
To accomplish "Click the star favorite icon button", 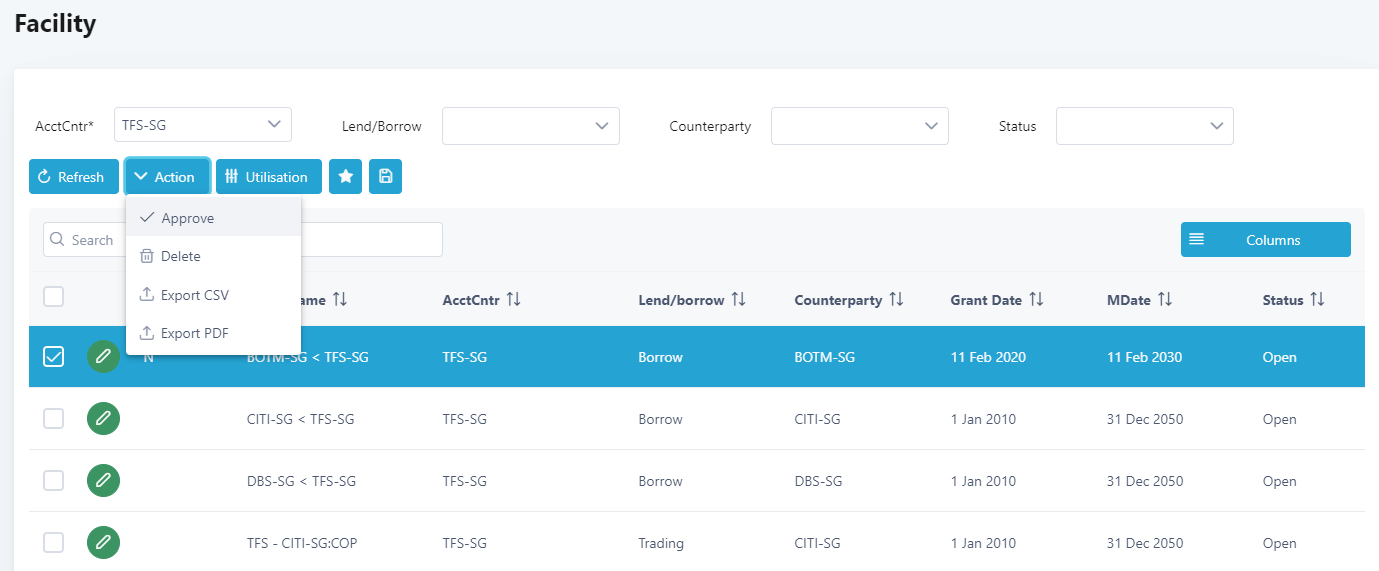I will tap(345, 177).
